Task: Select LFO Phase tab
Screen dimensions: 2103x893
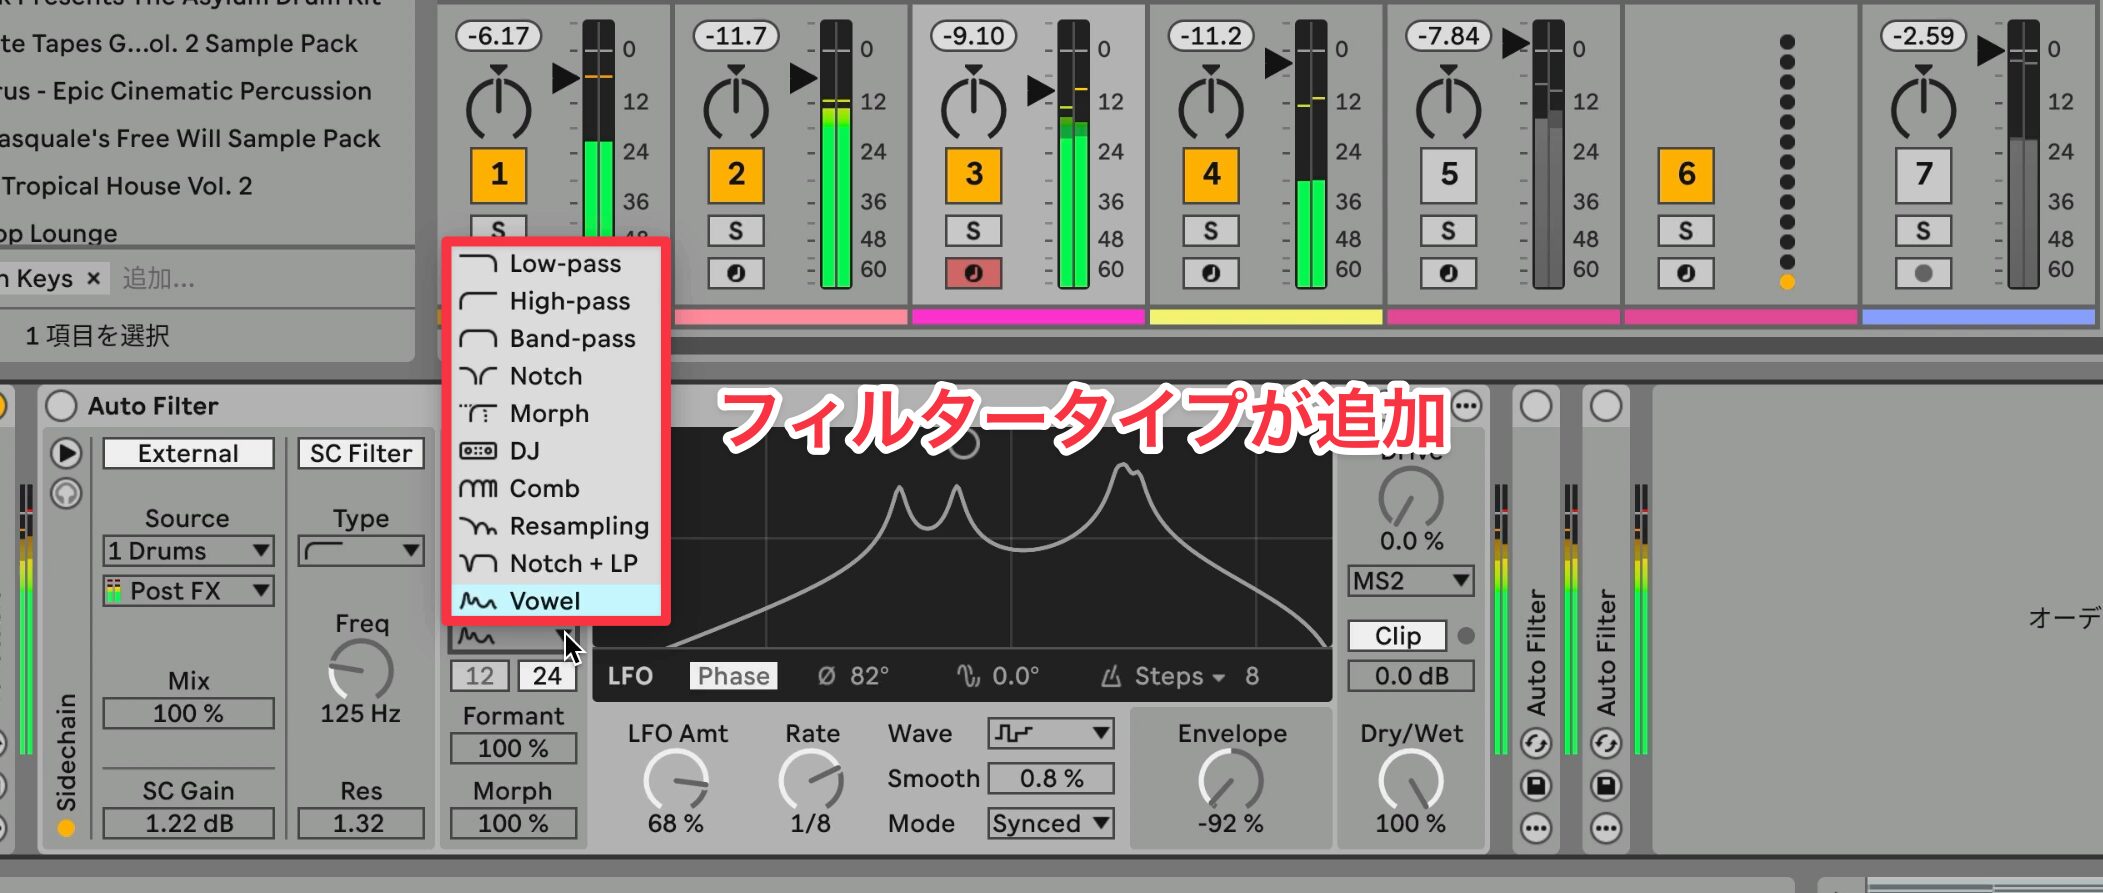Action: pos(733,676)
